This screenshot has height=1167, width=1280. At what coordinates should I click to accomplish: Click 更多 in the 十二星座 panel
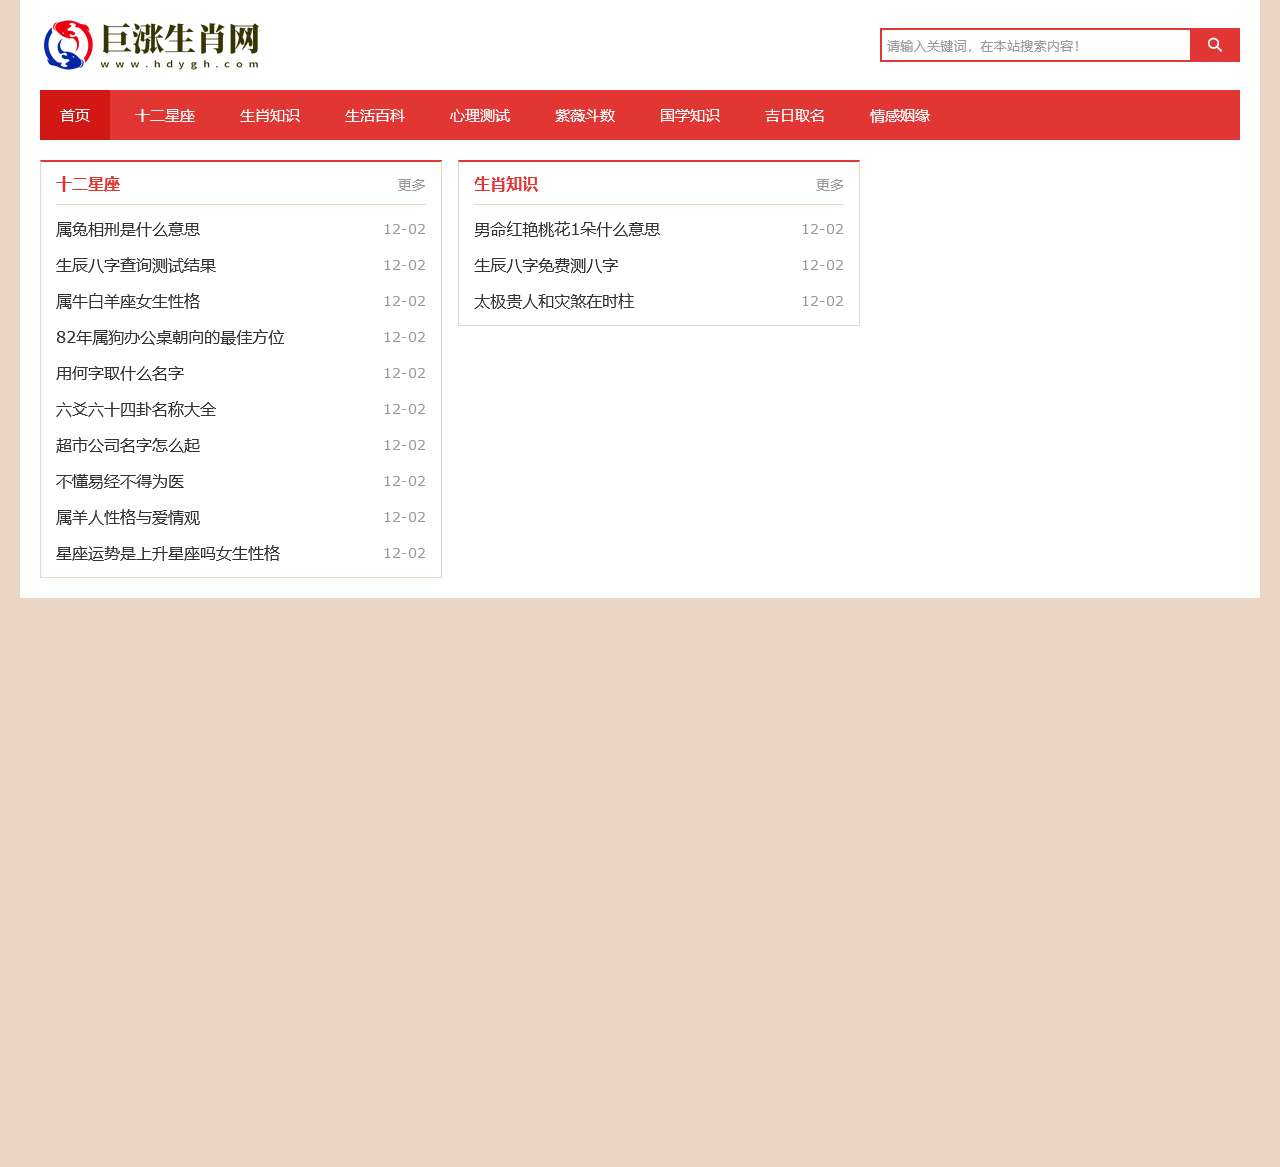tap(411, 185)
